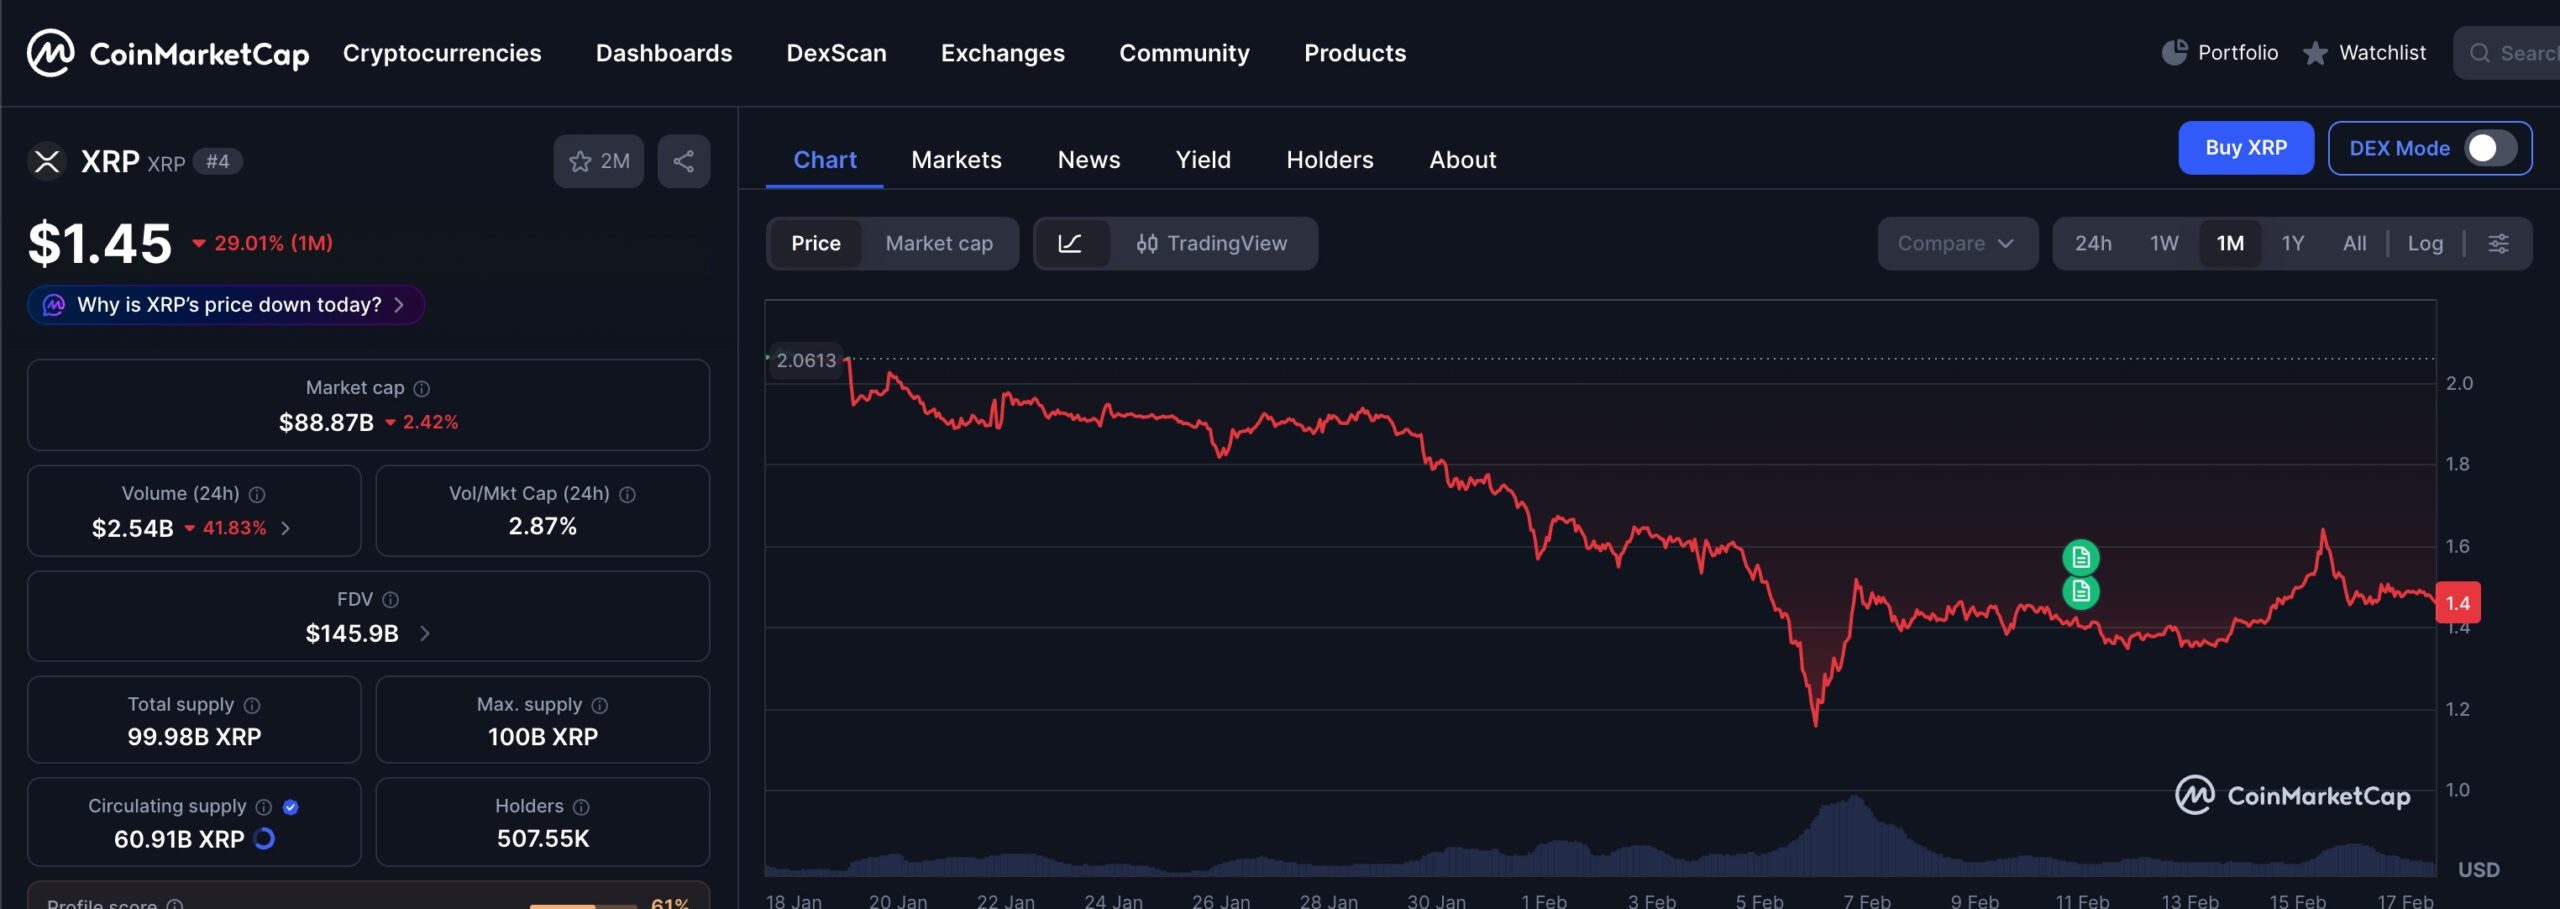
Task: Open the Compare dropdown
Action: [x=1957, y=243]
